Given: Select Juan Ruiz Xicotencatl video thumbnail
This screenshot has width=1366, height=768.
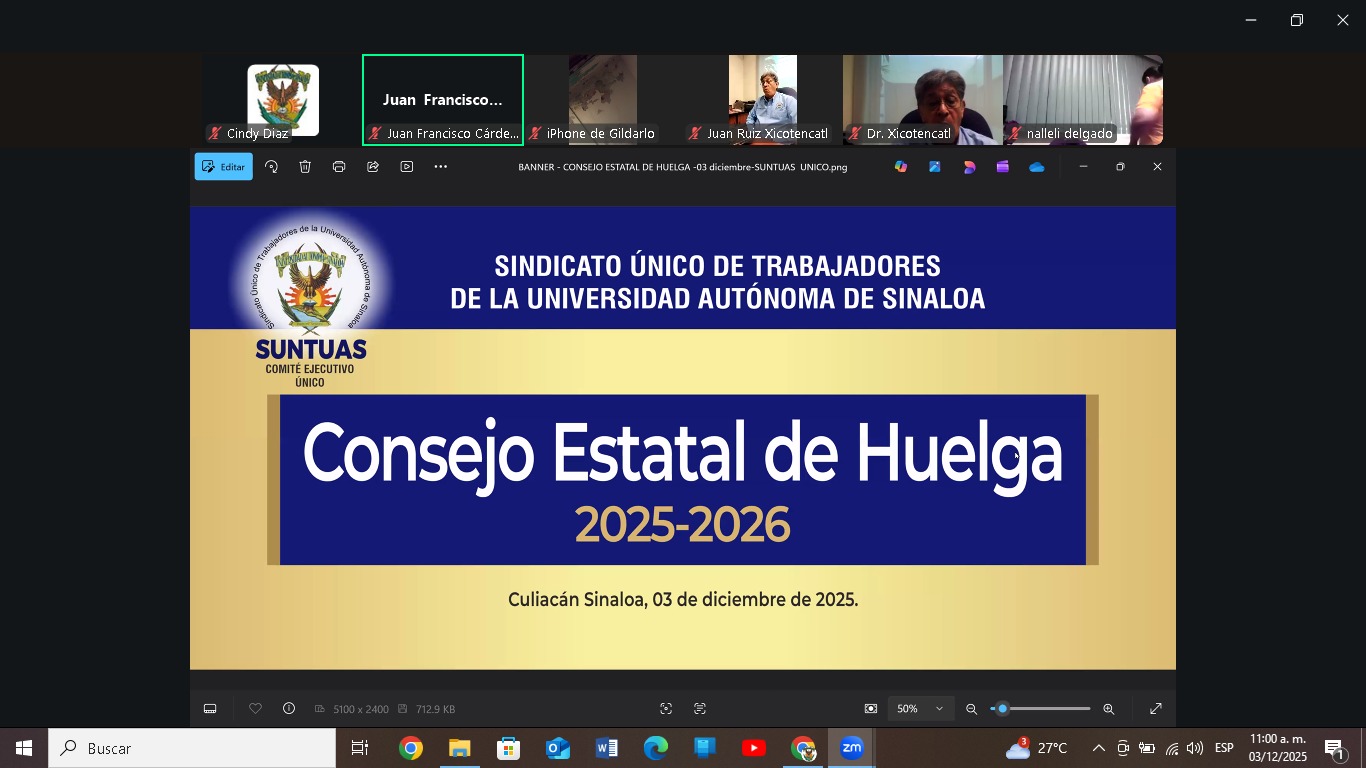Looking at the screenshot, I should pyautogui.click(x=762, y=100).
